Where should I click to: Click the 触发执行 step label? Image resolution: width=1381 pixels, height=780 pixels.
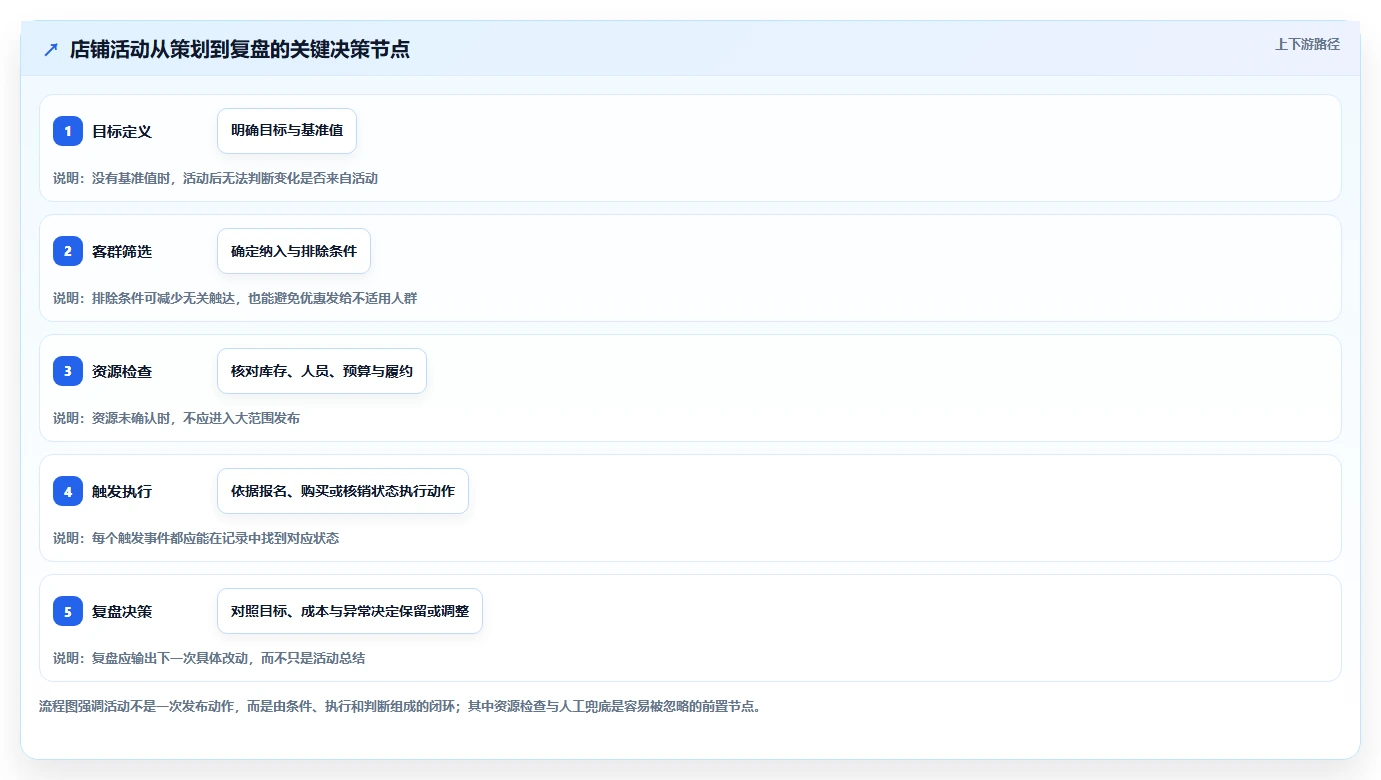pyautogui.click(x=122, y=491)
